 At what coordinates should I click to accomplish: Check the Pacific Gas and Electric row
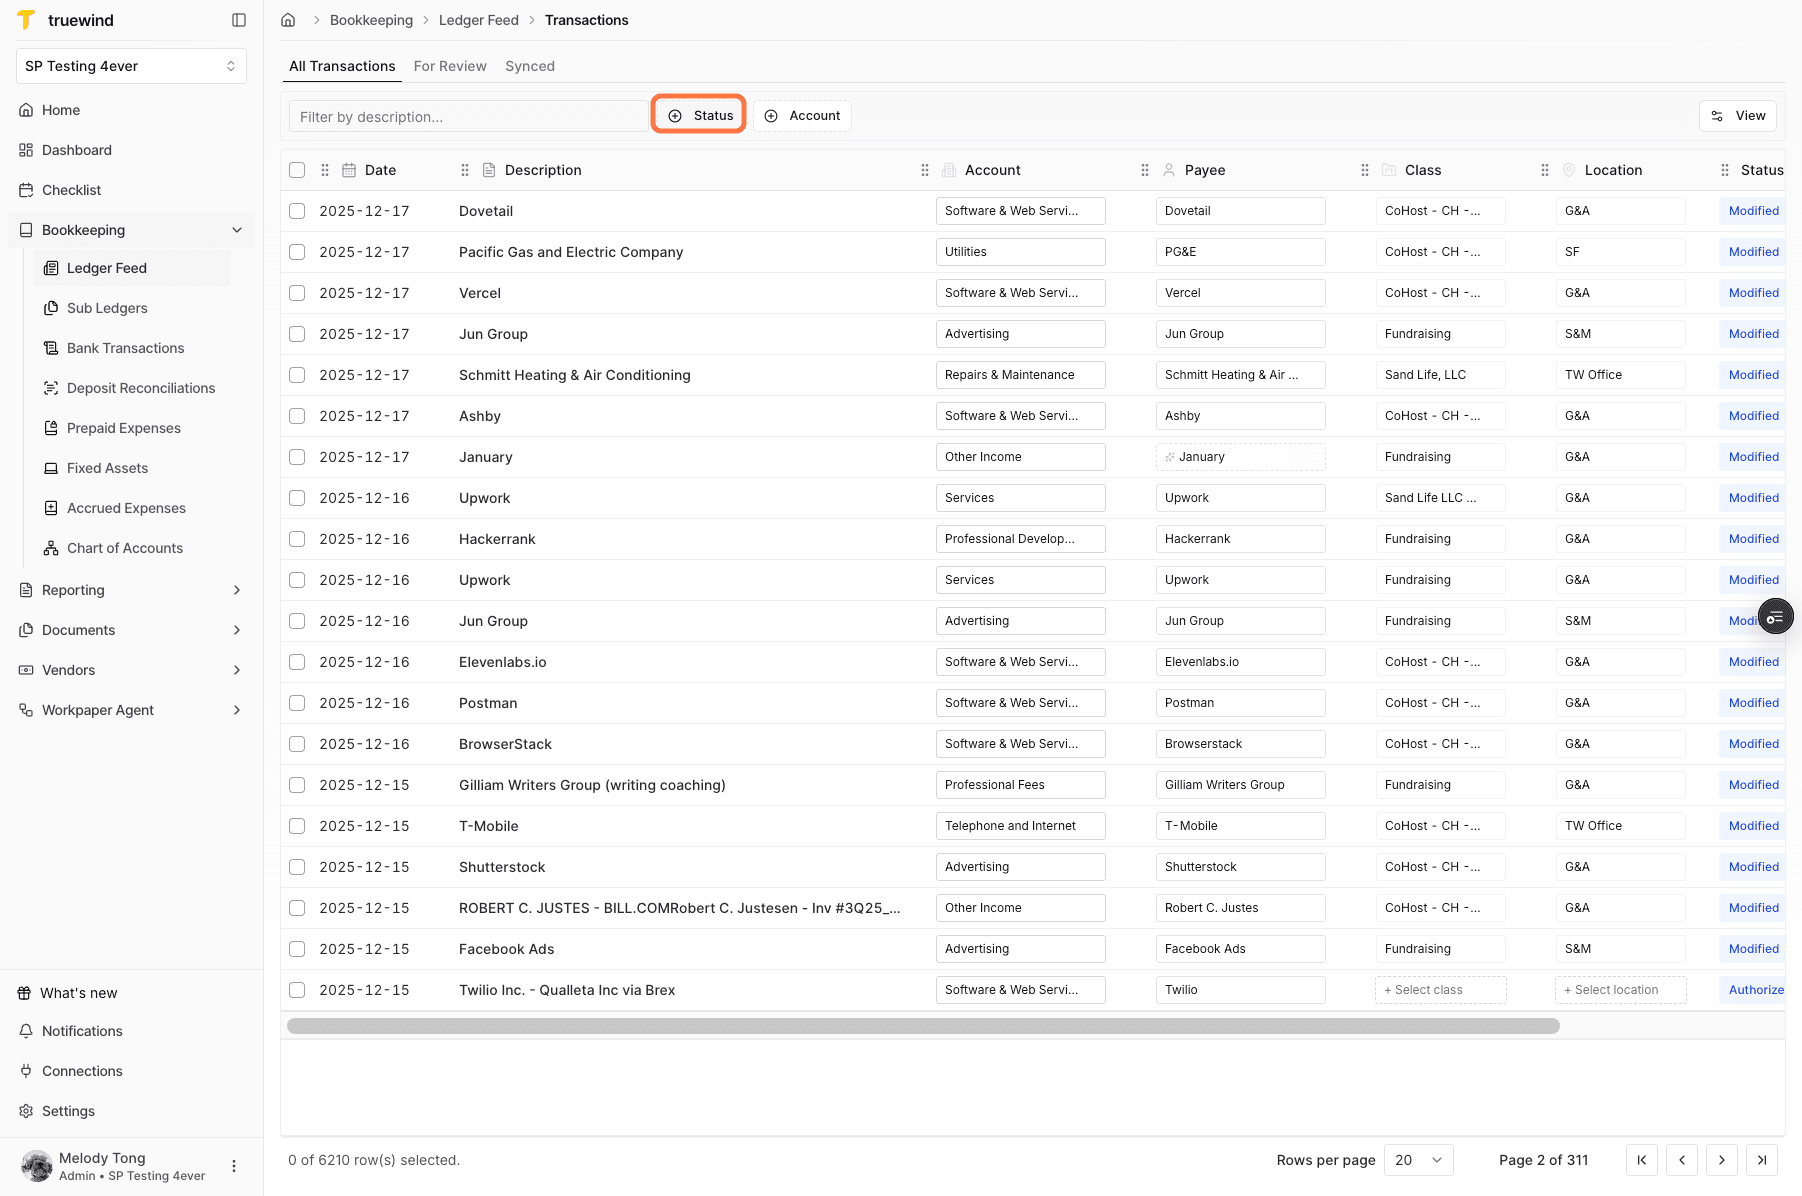[297, 252]
